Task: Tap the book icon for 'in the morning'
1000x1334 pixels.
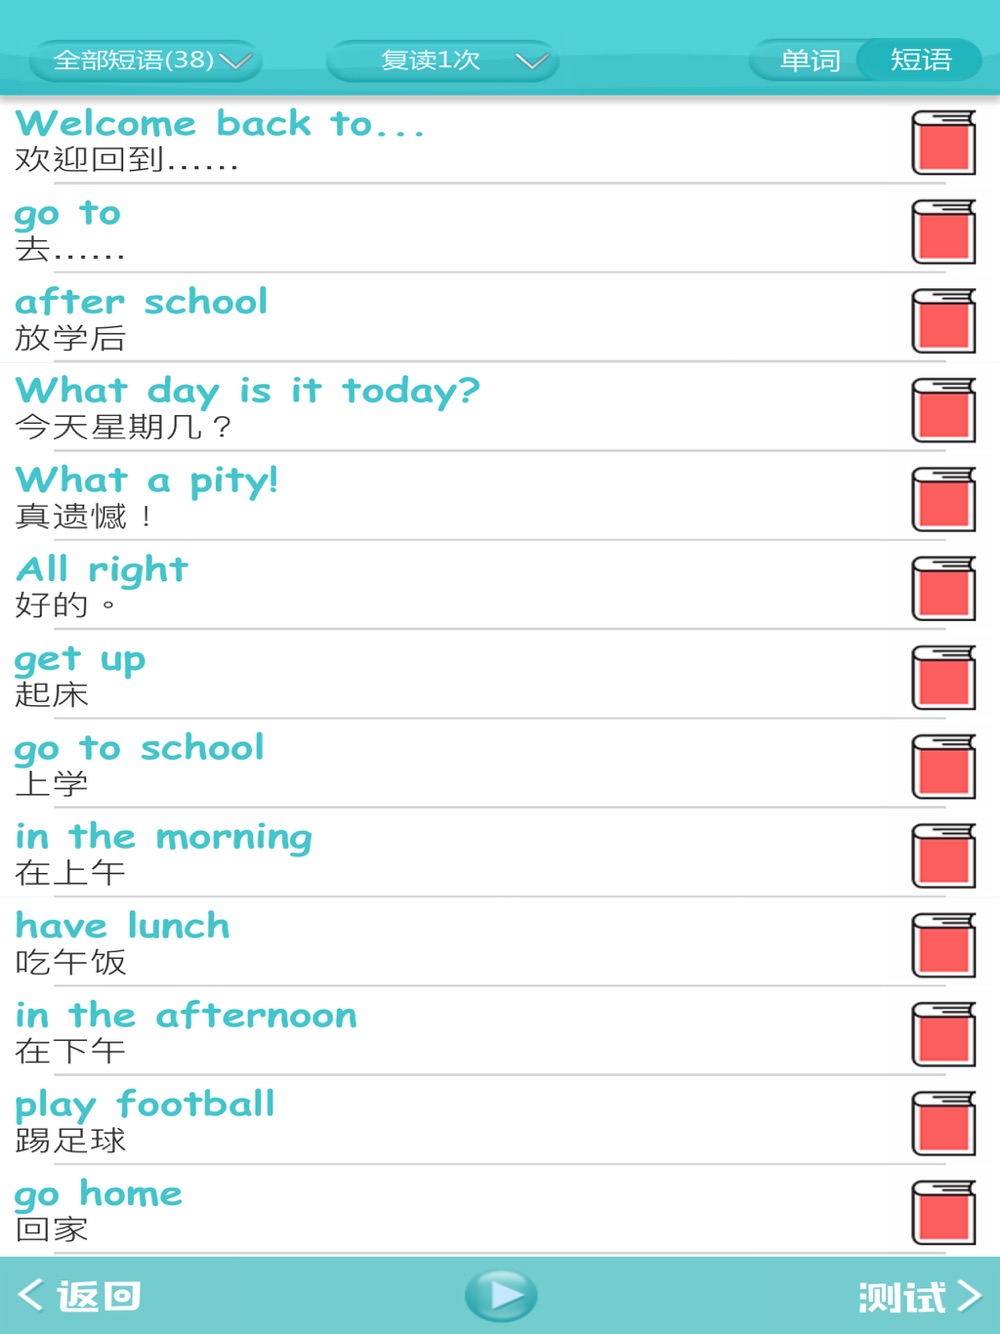Action: [944, 856]
